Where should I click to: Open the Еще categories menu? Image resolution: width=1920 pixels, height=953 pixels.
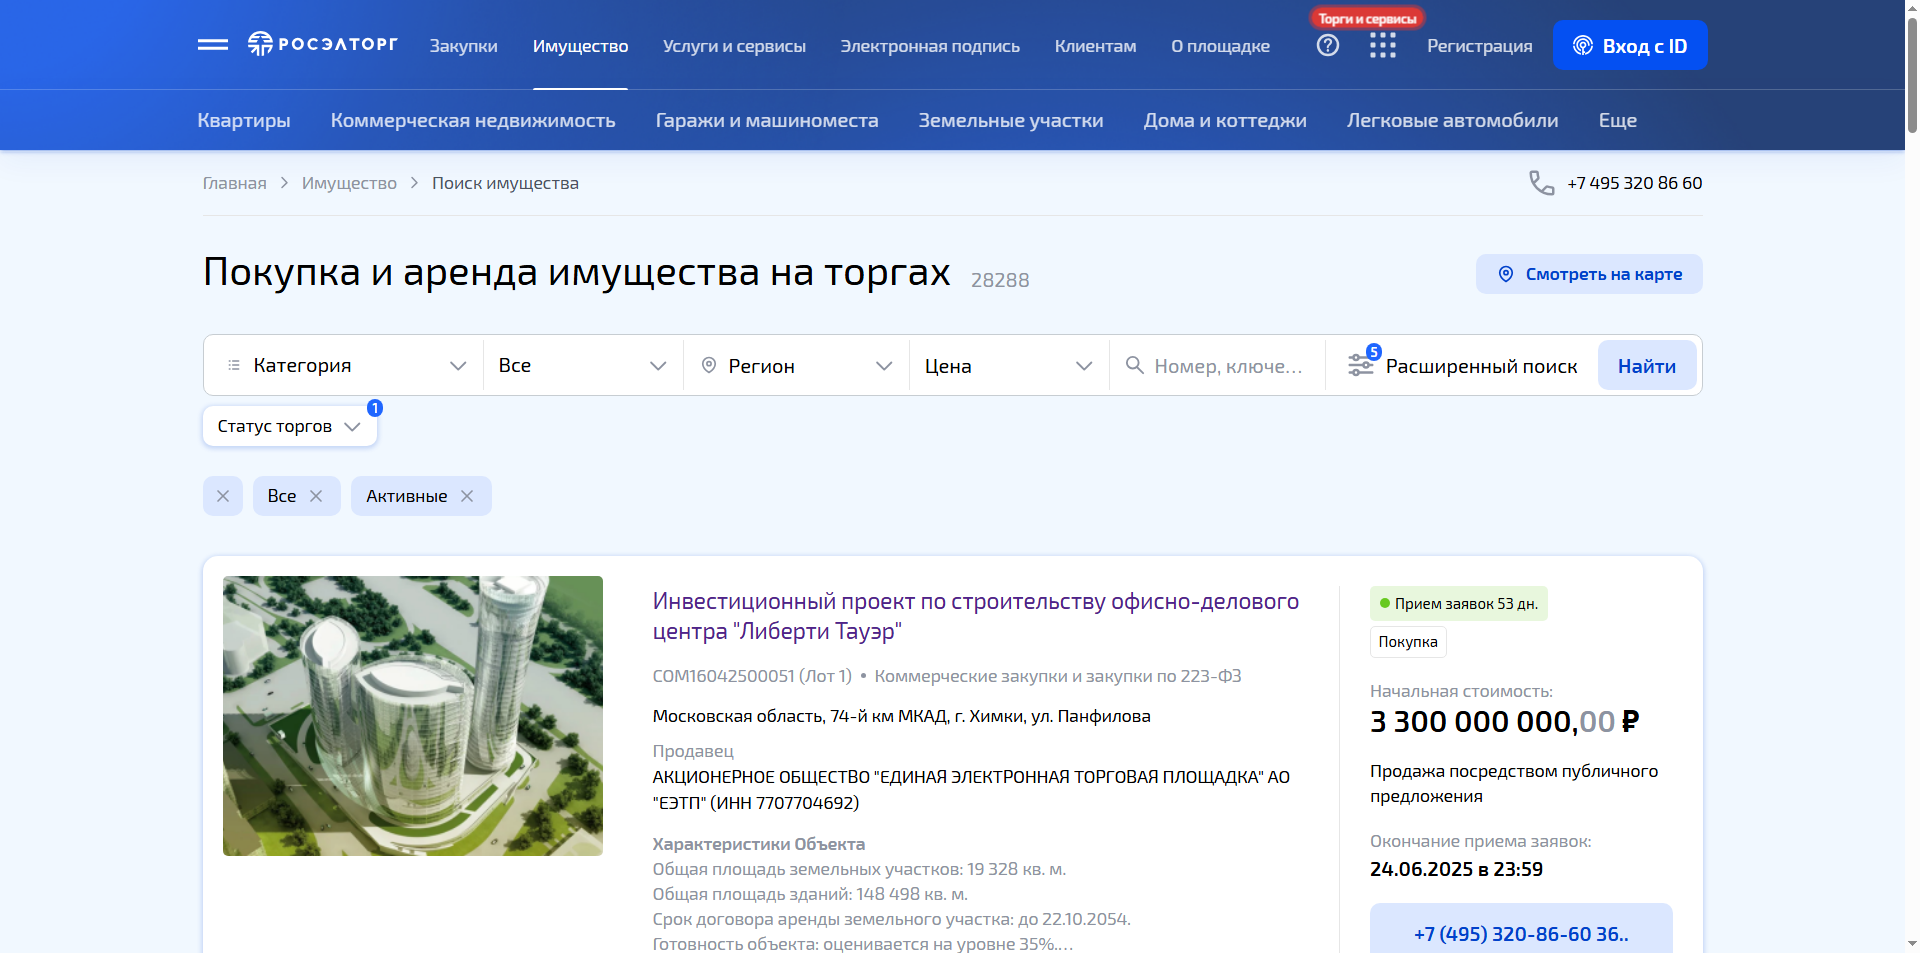(x=1617, y=120)
